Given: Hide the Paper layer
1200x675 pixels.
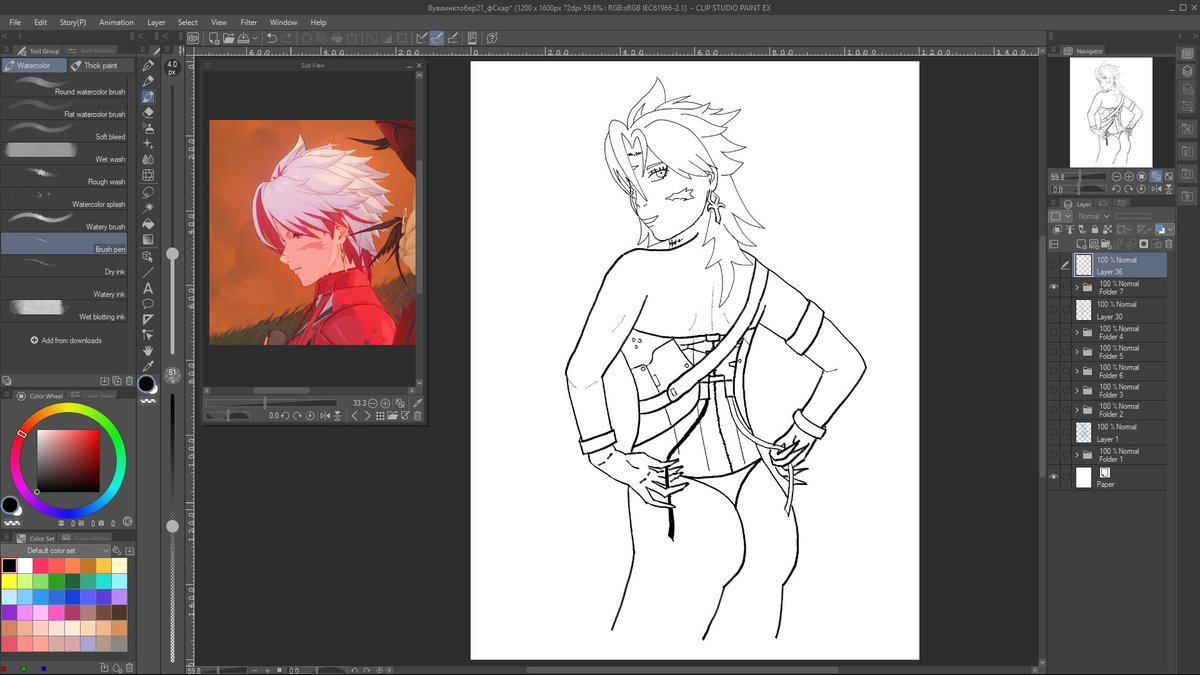Looking at the screenshot, I should [1053, 478].
